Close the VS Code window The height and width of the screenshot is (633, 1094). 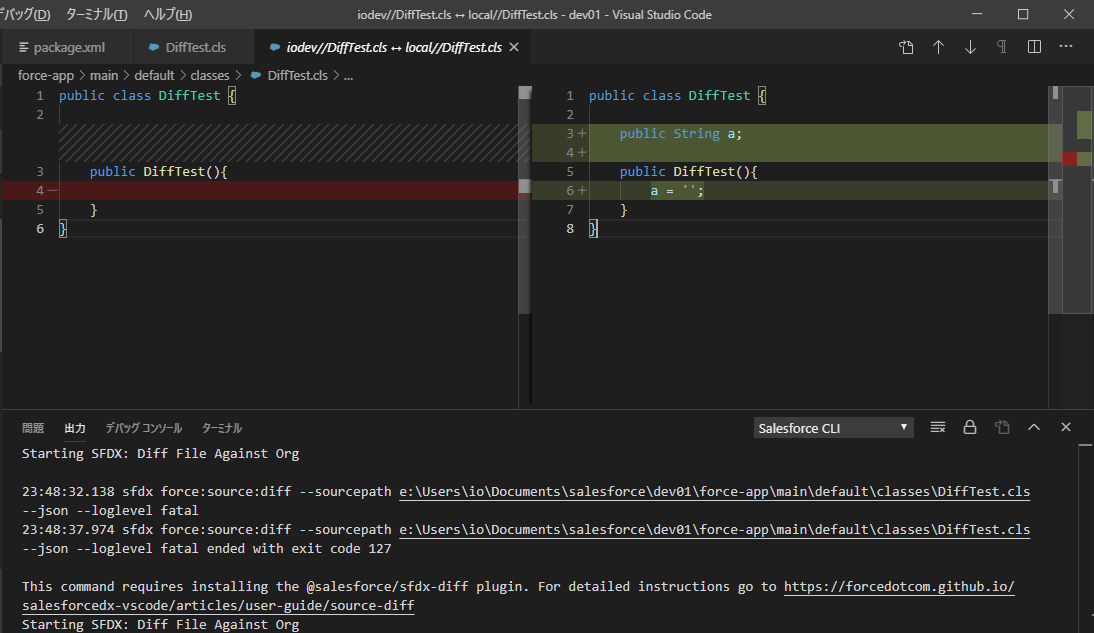1069,14
